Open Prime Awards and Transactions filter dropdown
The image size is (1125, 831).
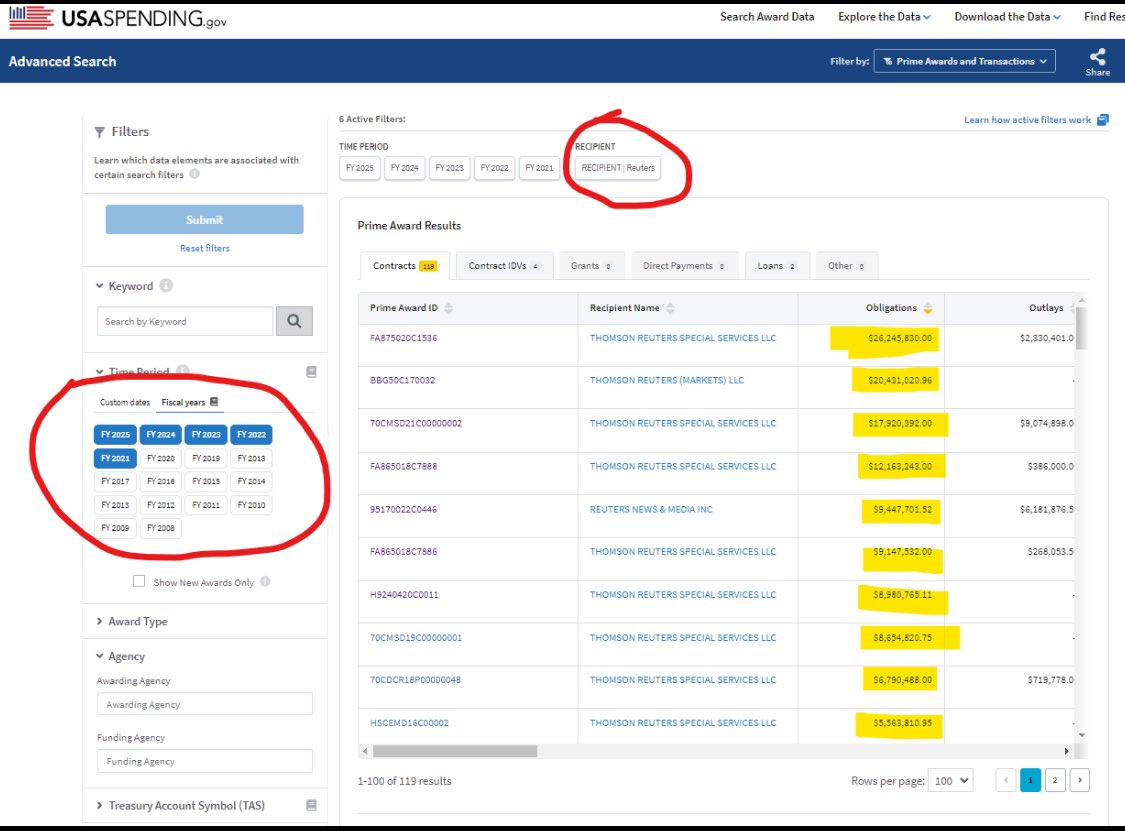[x=964, y=61]
